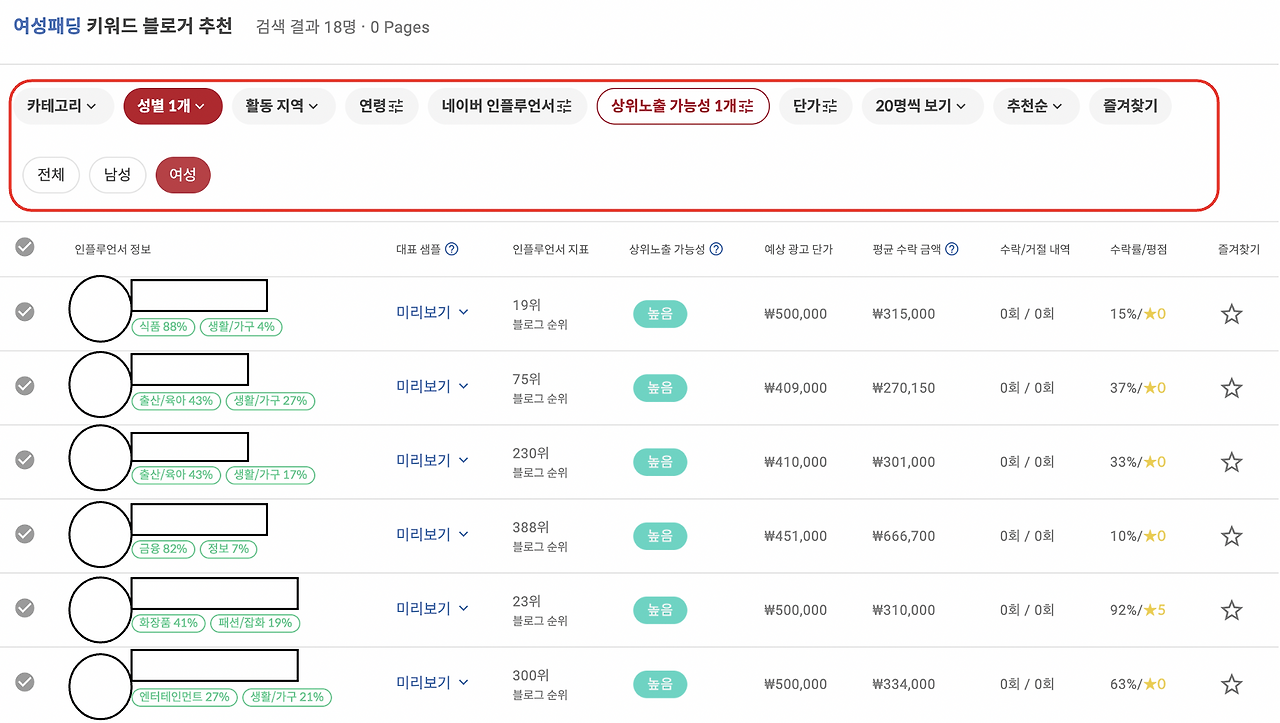Image resolution: width=1280 pixels, height=723 pixels.
Task: Open help icon beside 평균 수락 금액 header
Action: click(951, 249)
